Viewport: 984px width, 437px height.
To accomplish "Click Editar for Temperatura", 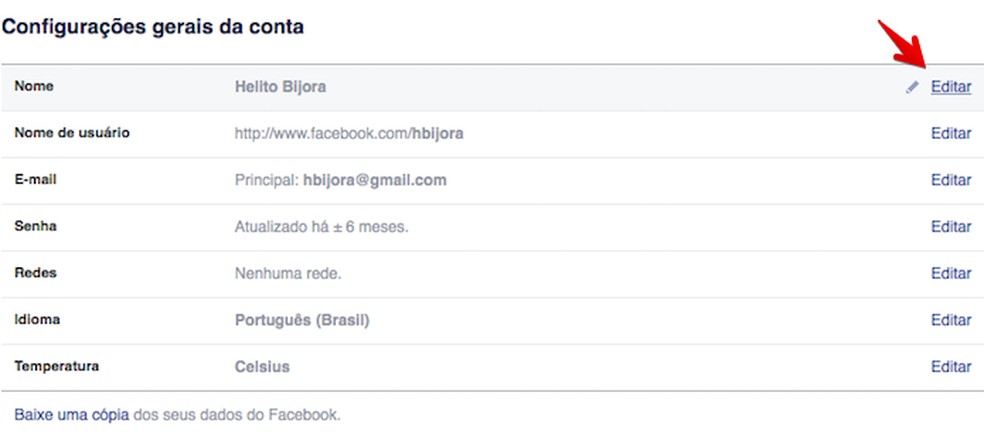I will click(x=950, y=367).
